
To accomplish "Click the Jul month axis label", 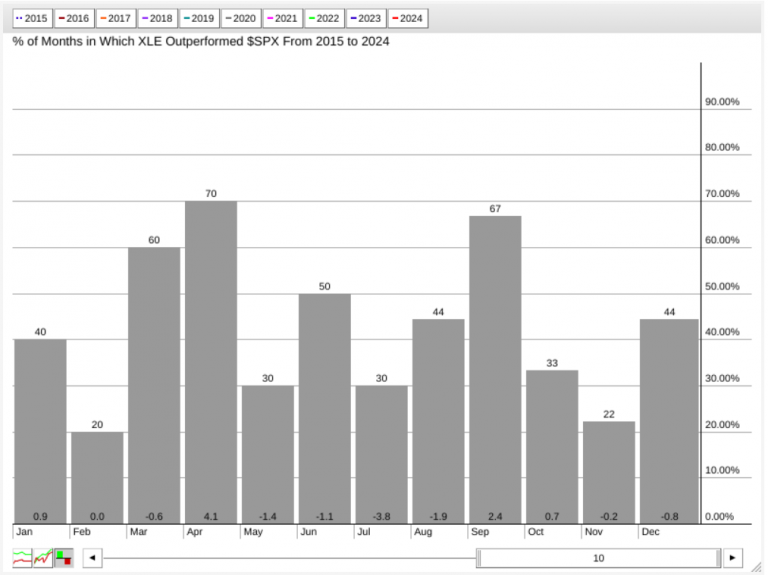I will click(364, 532).
